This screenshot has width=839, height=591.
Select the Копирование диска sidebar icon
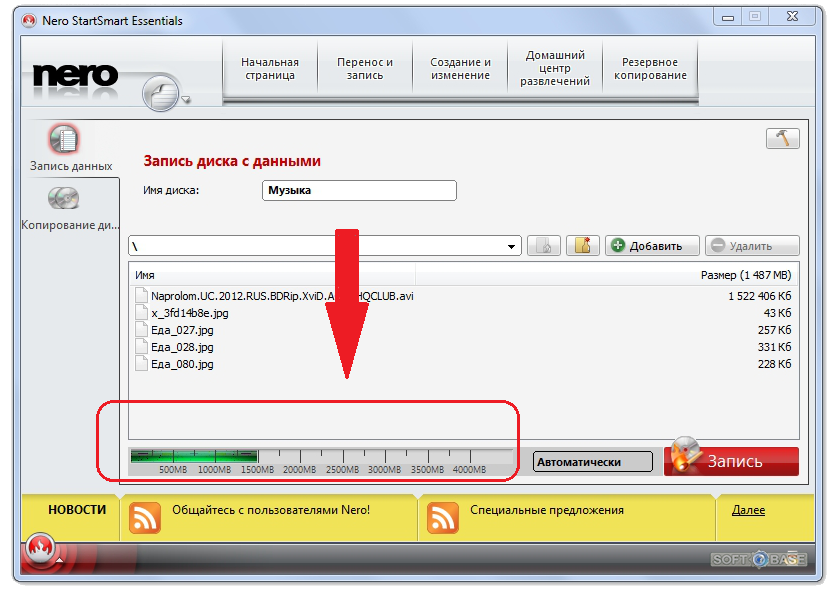tap(64, 198)
